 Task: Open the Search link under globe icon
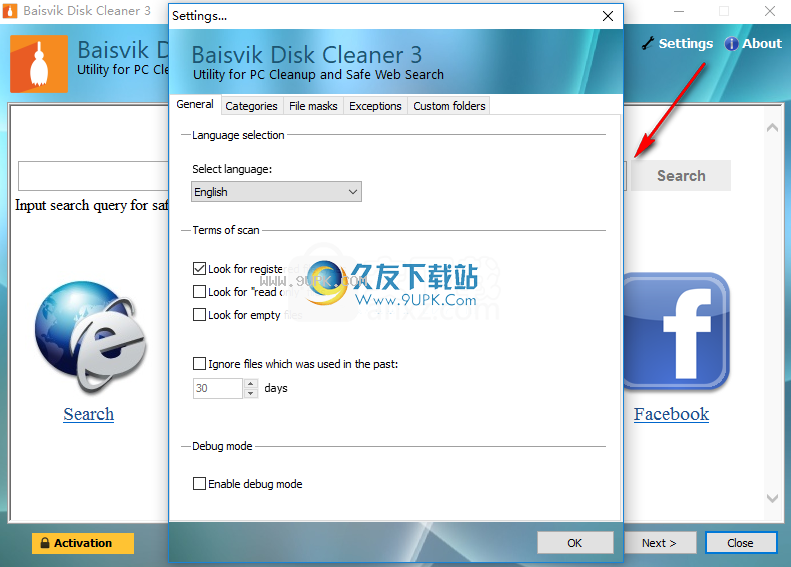[x=89, y=414]
